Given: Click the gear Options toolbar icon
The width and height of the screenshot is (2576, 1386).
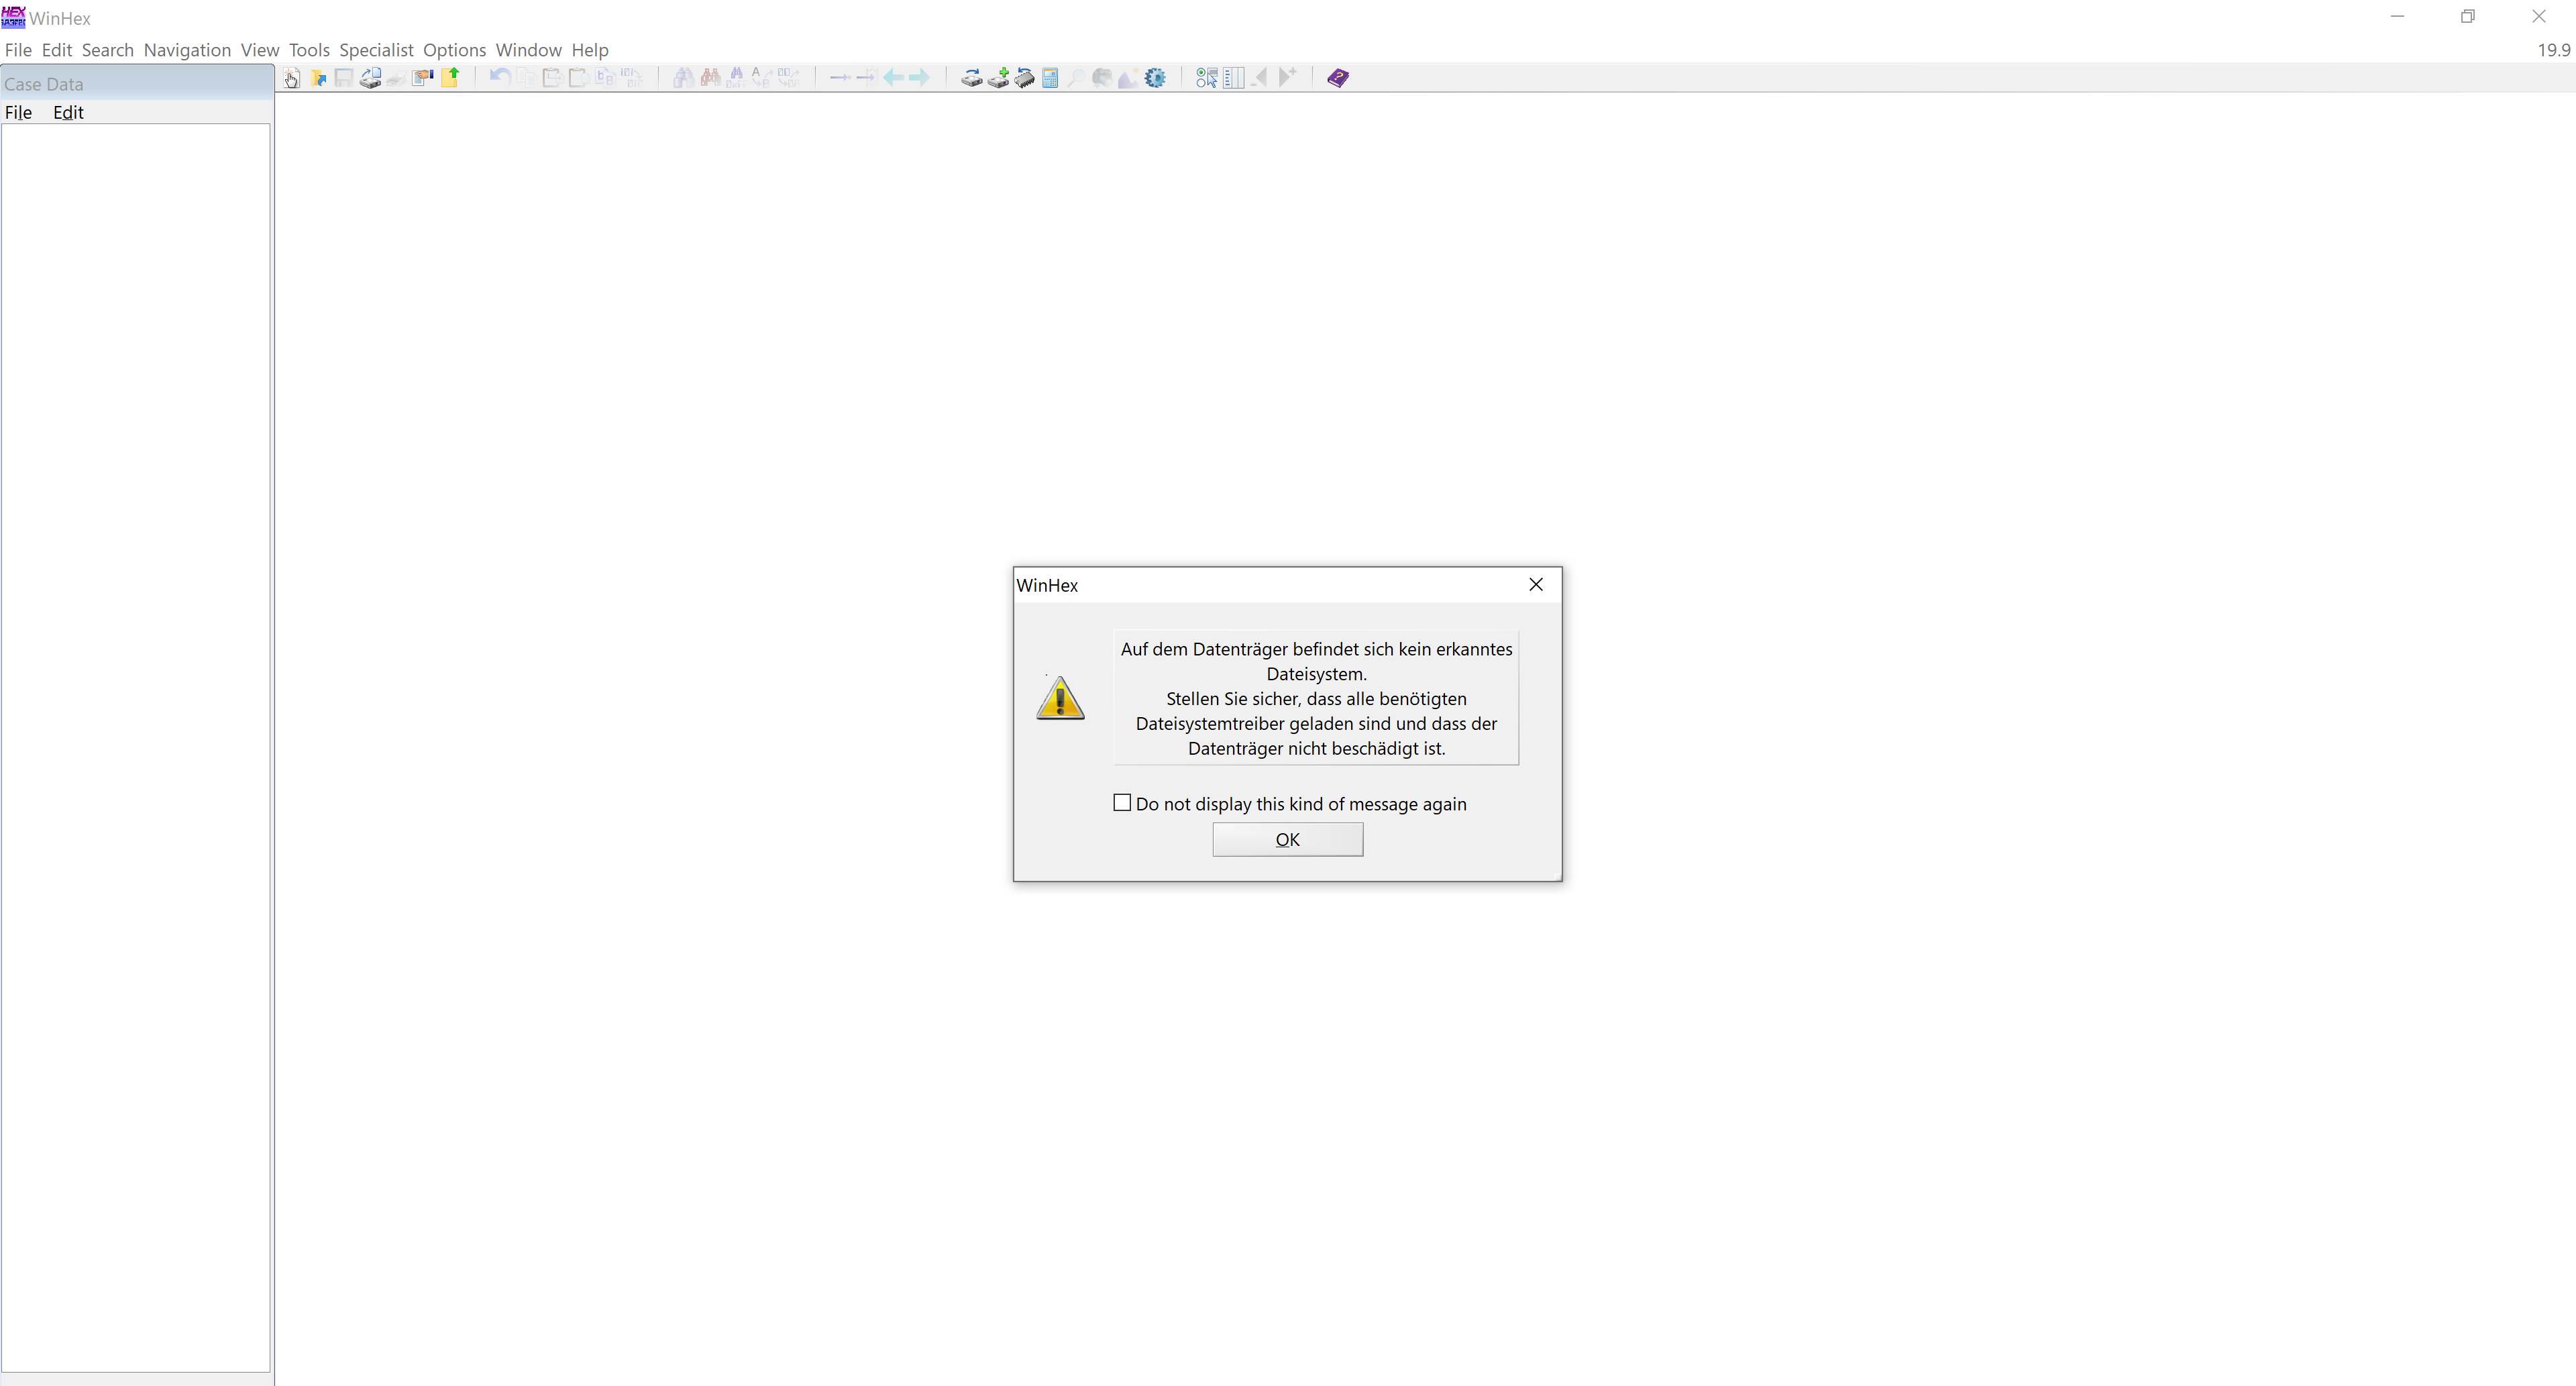Looking at the screenshot, I should [x=1155, y=78].
